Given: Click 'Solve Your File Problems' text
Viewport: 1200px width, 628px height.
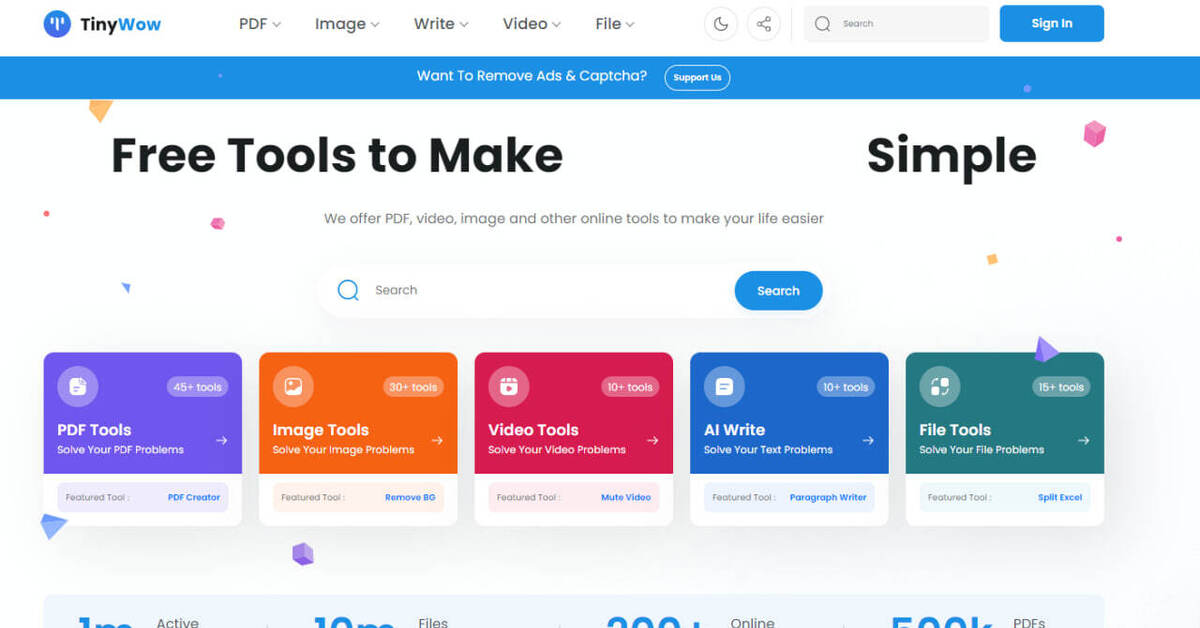Looking at the screenshot, I should coord(981,450).
